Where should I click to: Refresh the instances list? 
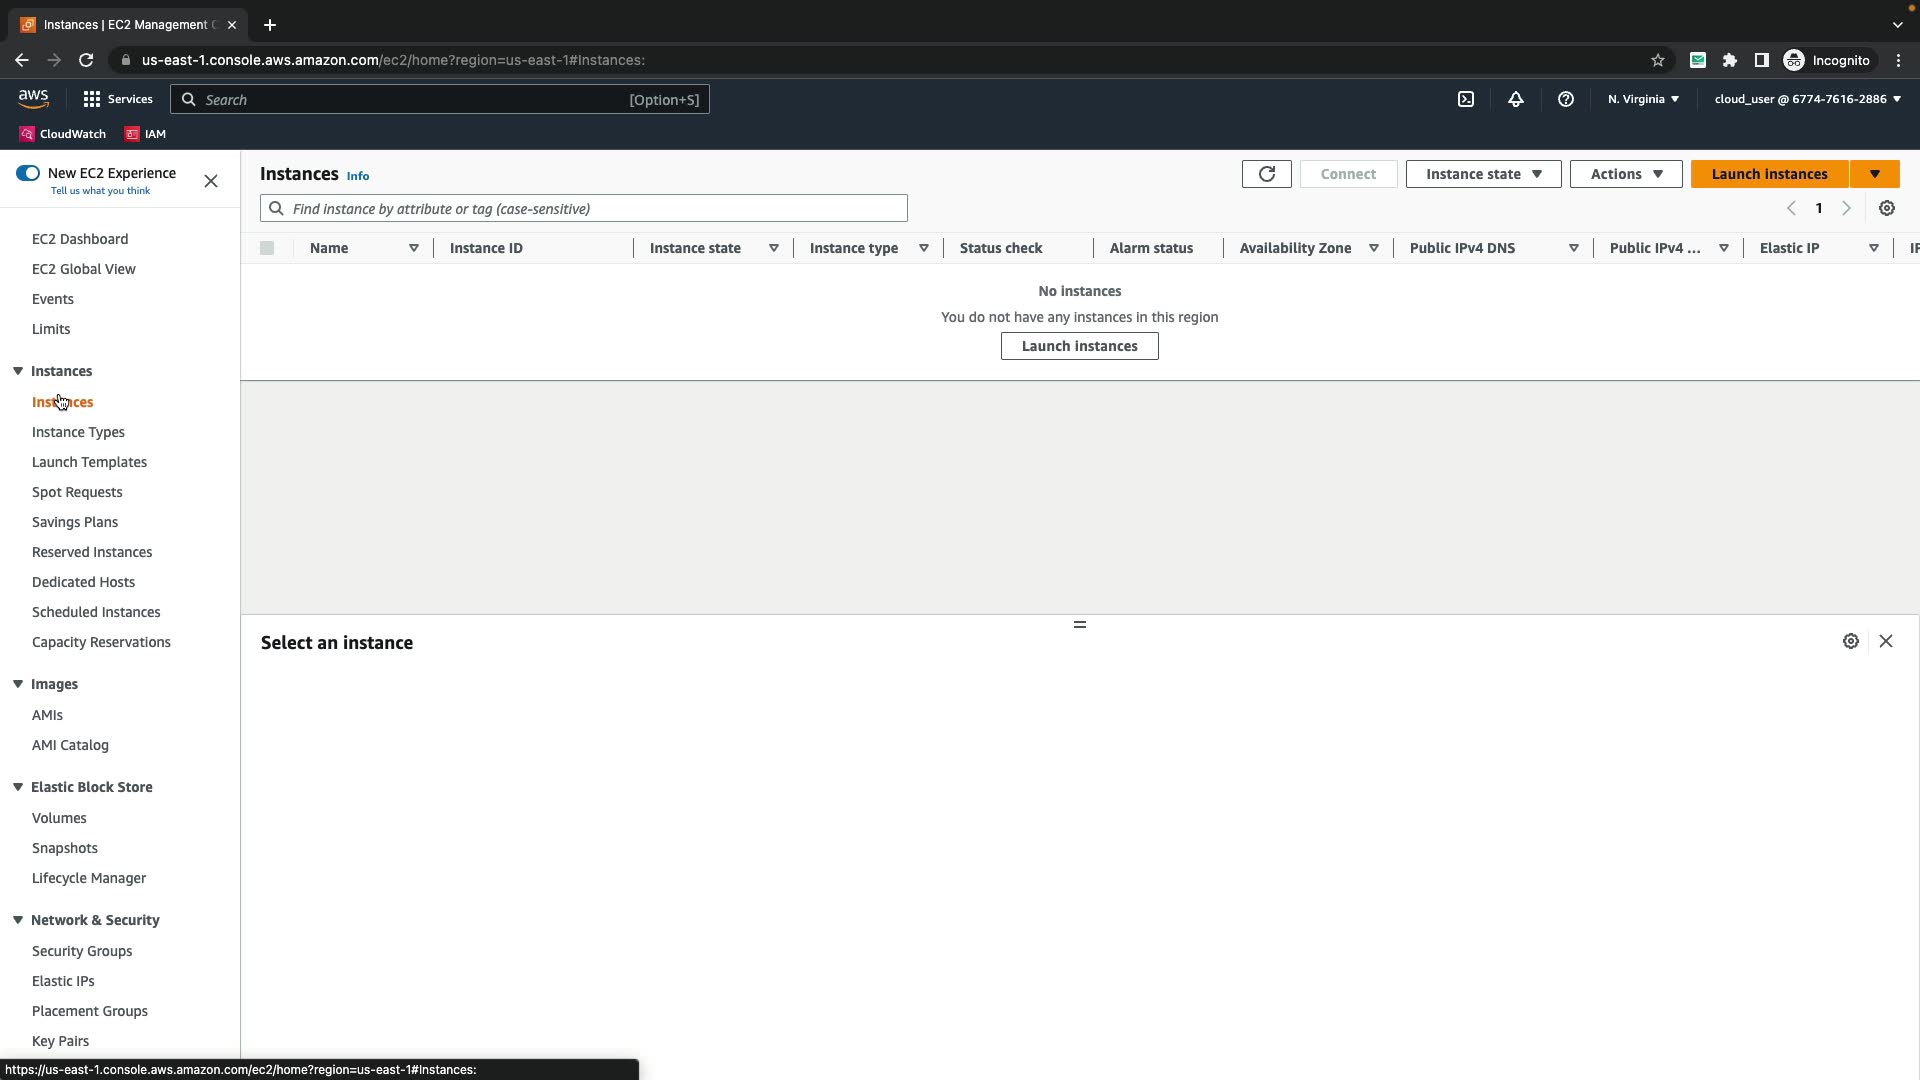(1266, 174)
